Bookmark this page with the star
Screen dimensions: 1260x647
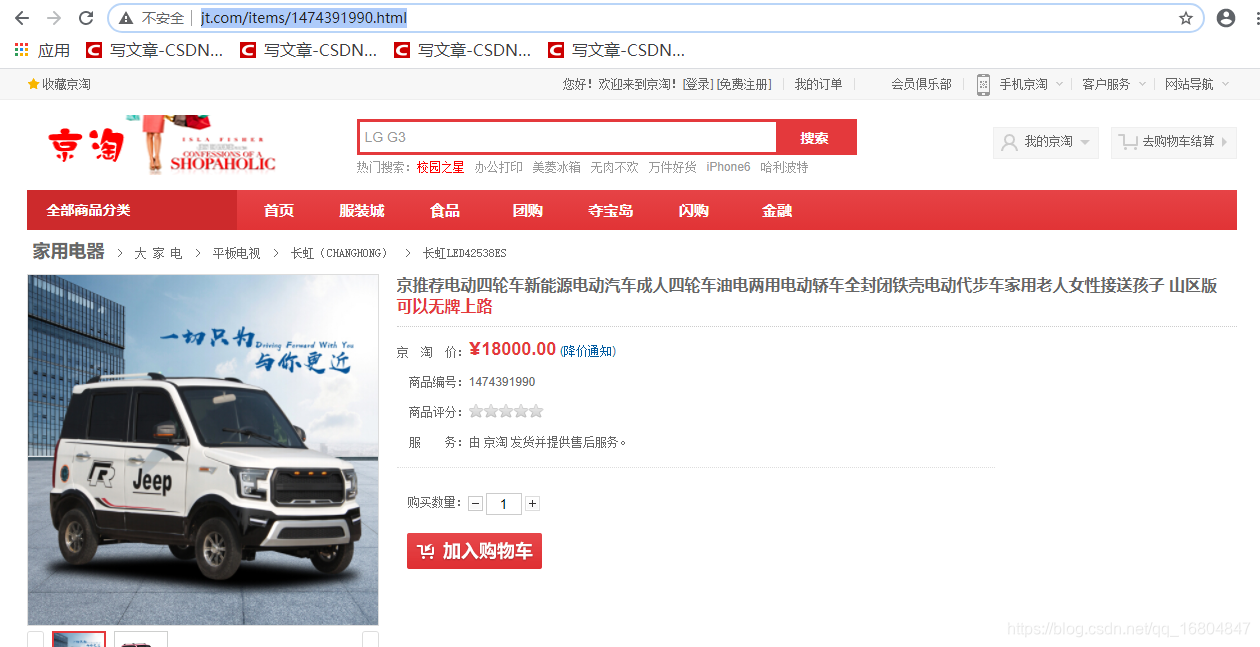pos(1186,18)
